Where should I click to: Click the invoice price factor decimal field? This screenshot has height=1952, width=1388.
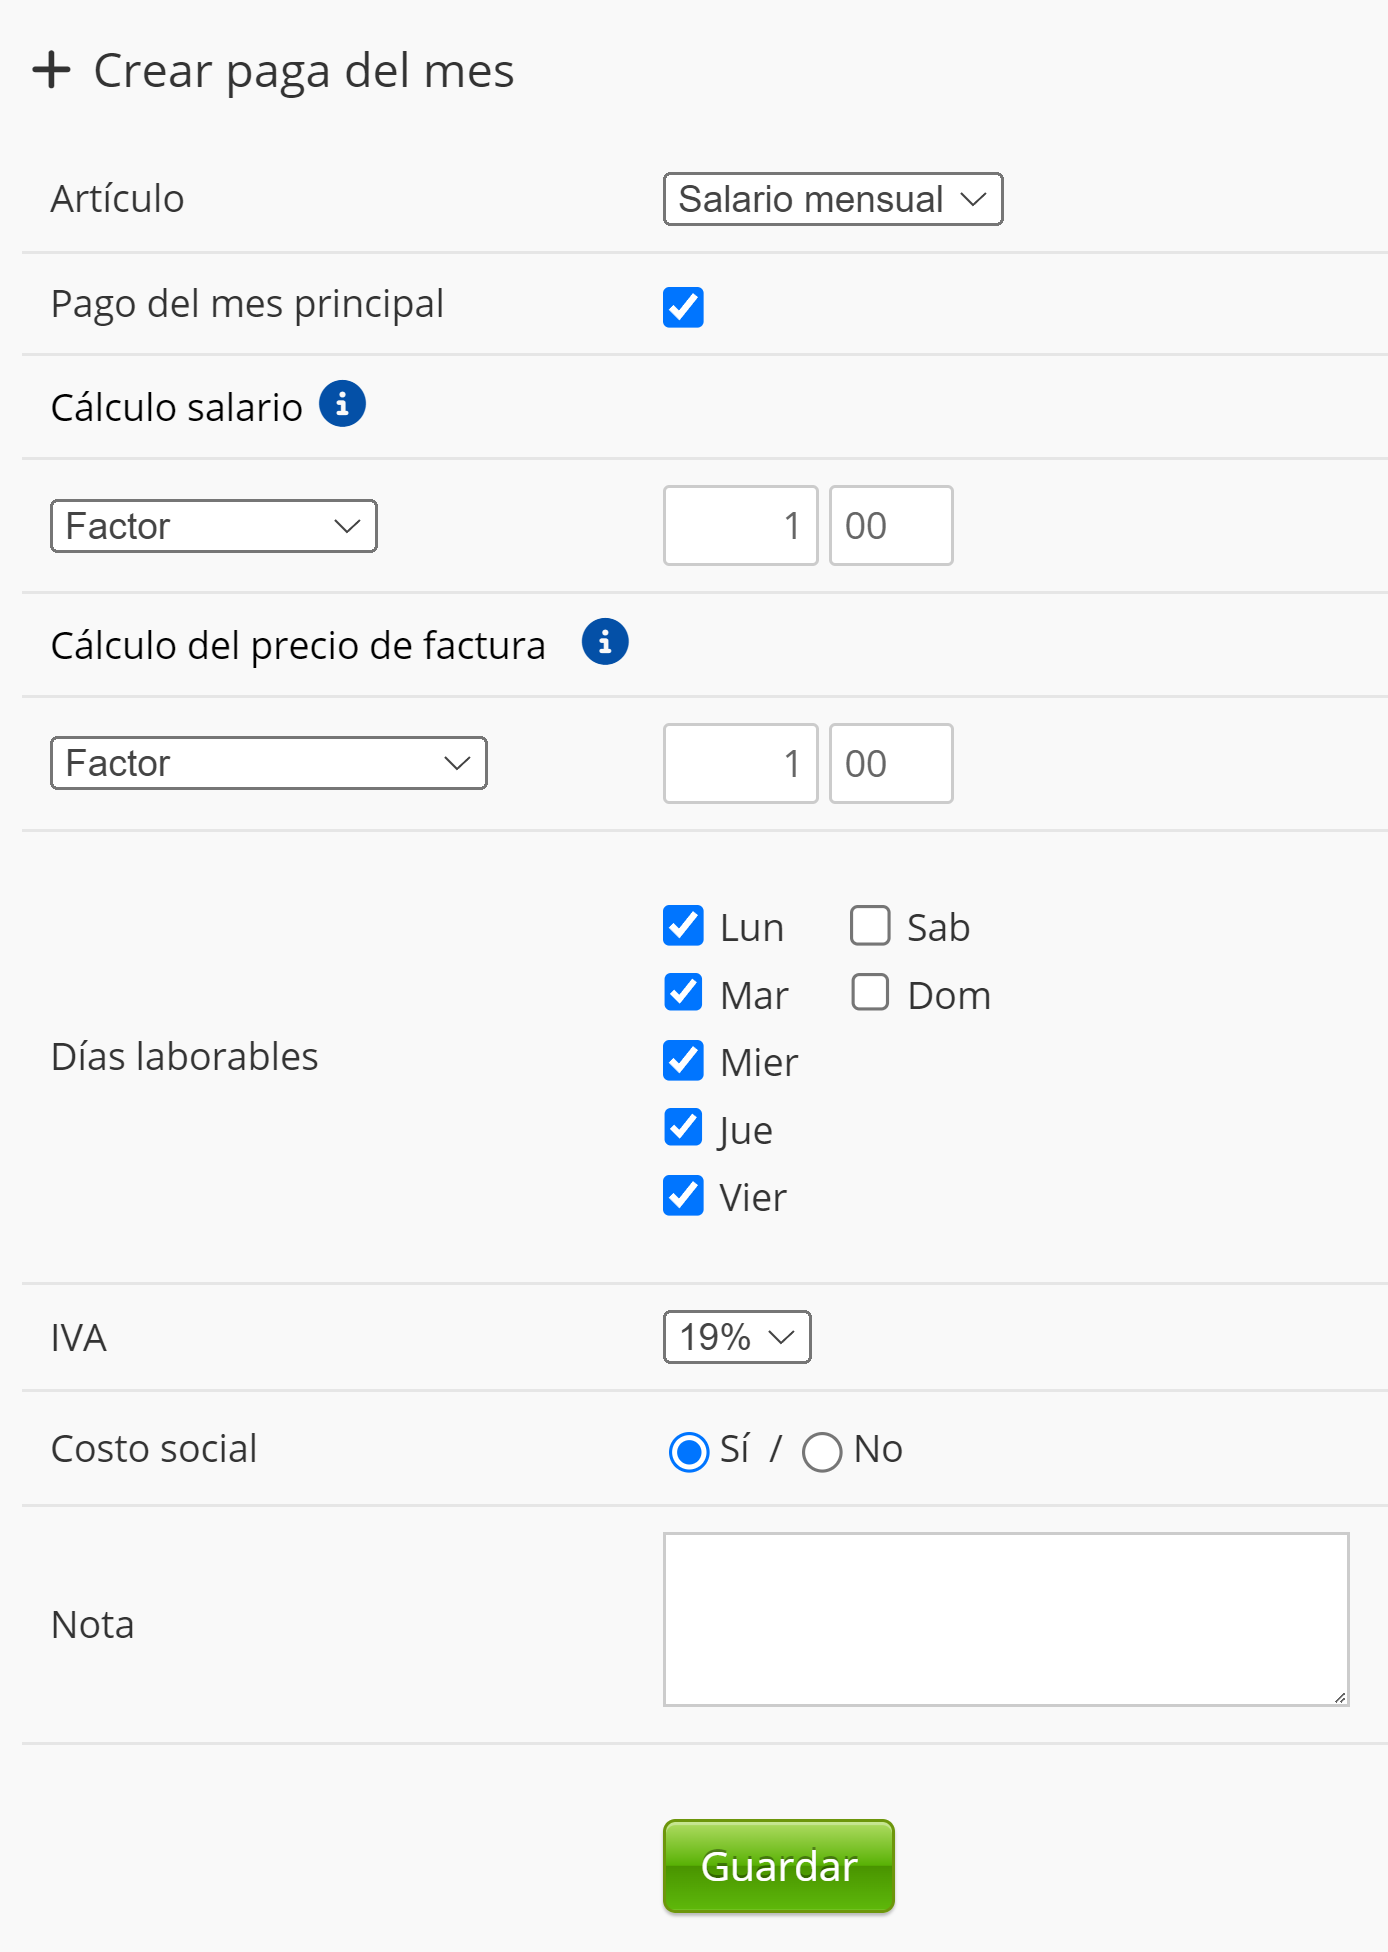890,764
